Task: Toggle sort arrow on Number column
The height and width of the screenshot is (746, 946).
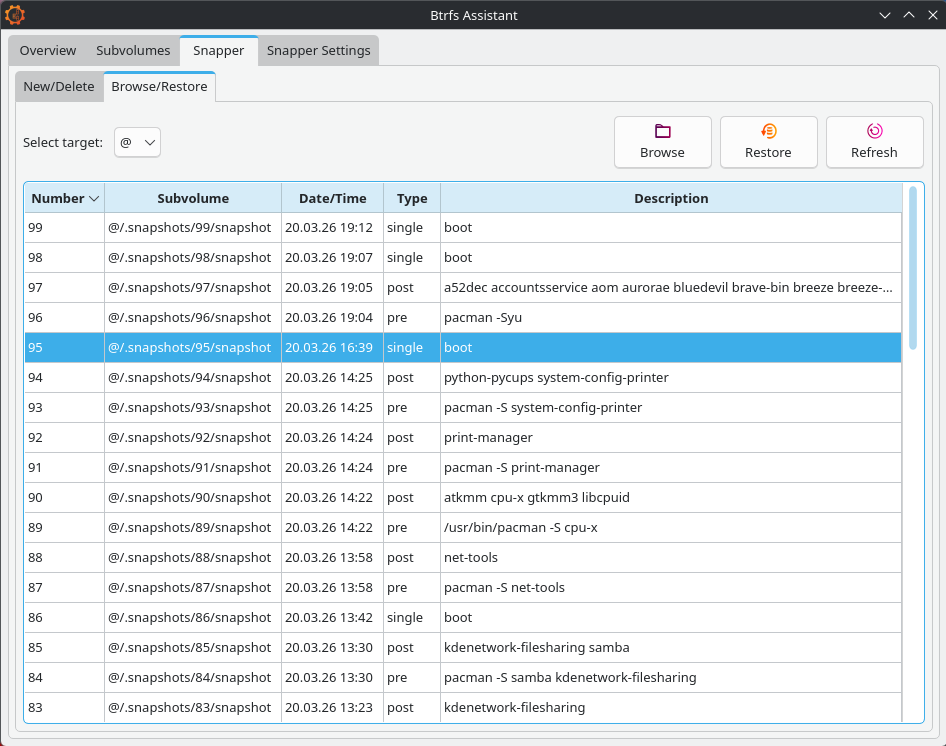Action: pyautogui.click(x=94, y=199)
